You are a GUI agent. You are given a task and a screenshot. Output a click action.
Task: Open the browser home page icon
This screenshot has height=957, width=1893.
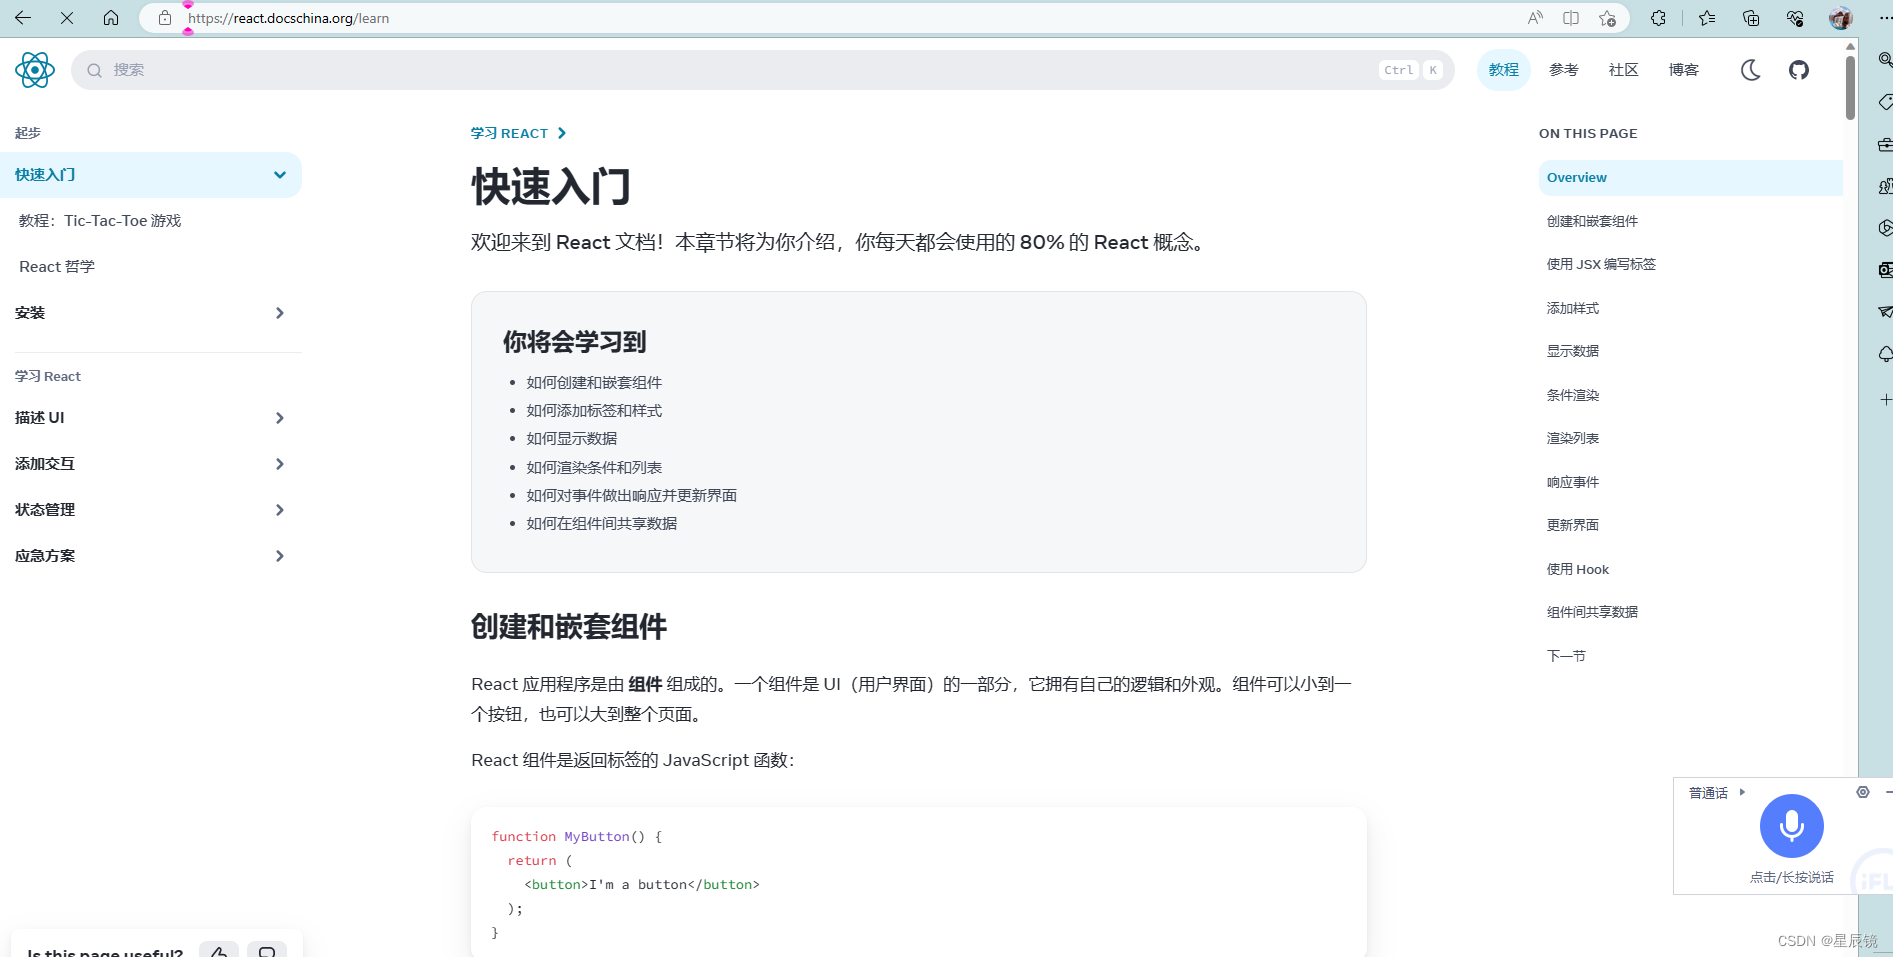click(111, 18)
